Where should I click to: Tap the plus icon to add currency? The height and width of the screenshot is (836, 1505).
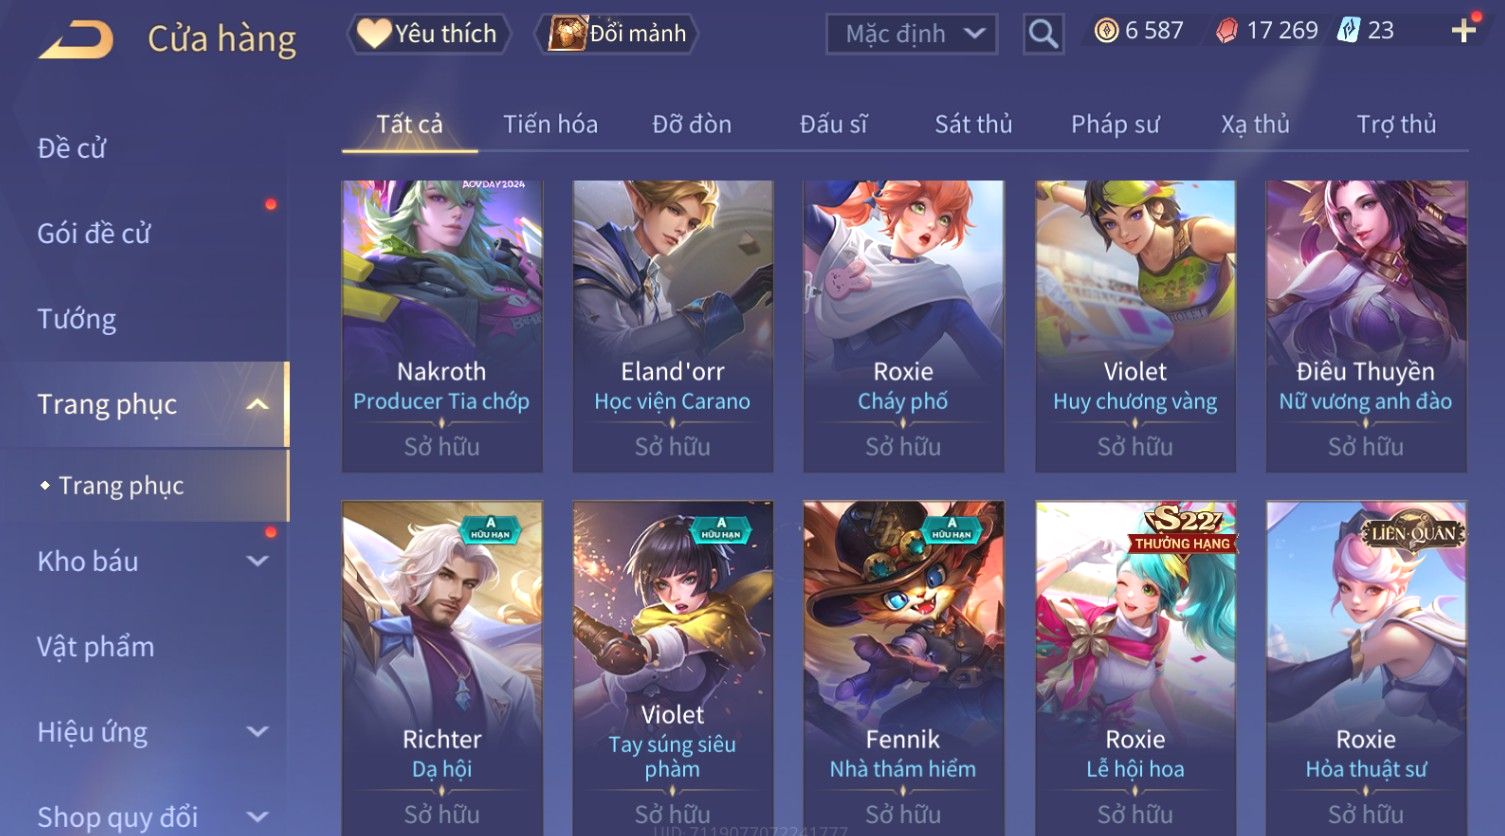point(1464,31)
